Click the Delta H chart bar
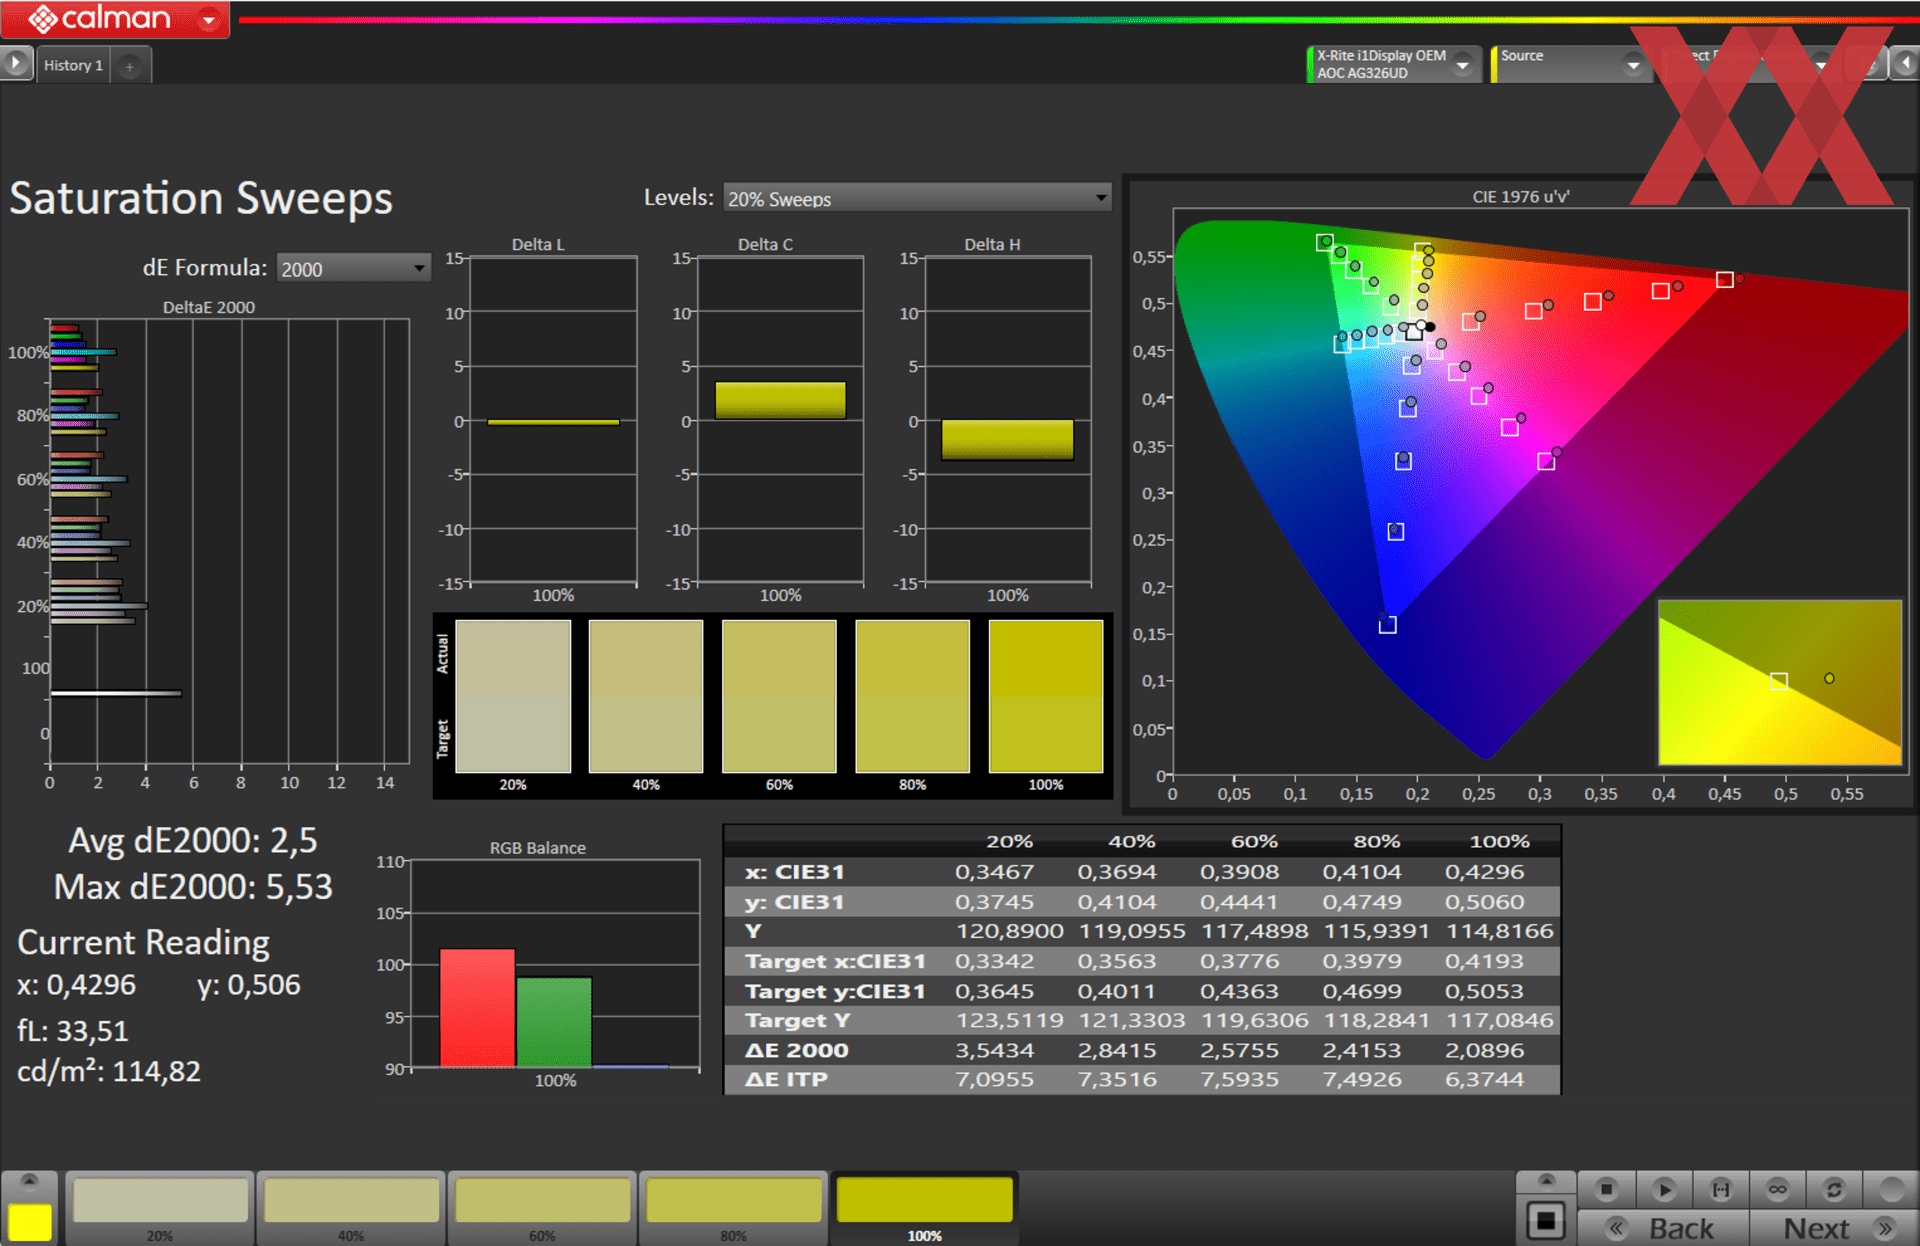The image size is (1920, 1246). [1007, 439]
